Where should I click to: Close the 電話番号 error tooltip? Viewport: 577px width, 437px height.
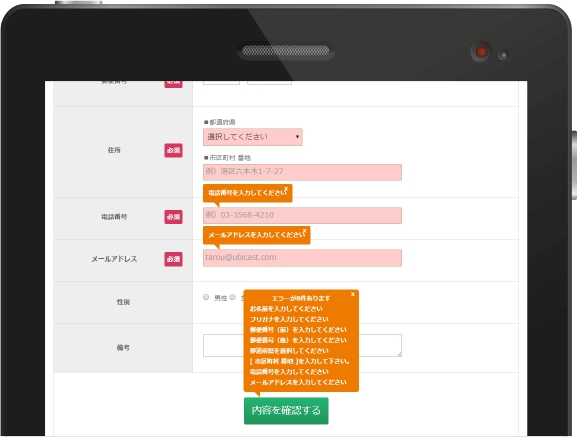(286, 189)
